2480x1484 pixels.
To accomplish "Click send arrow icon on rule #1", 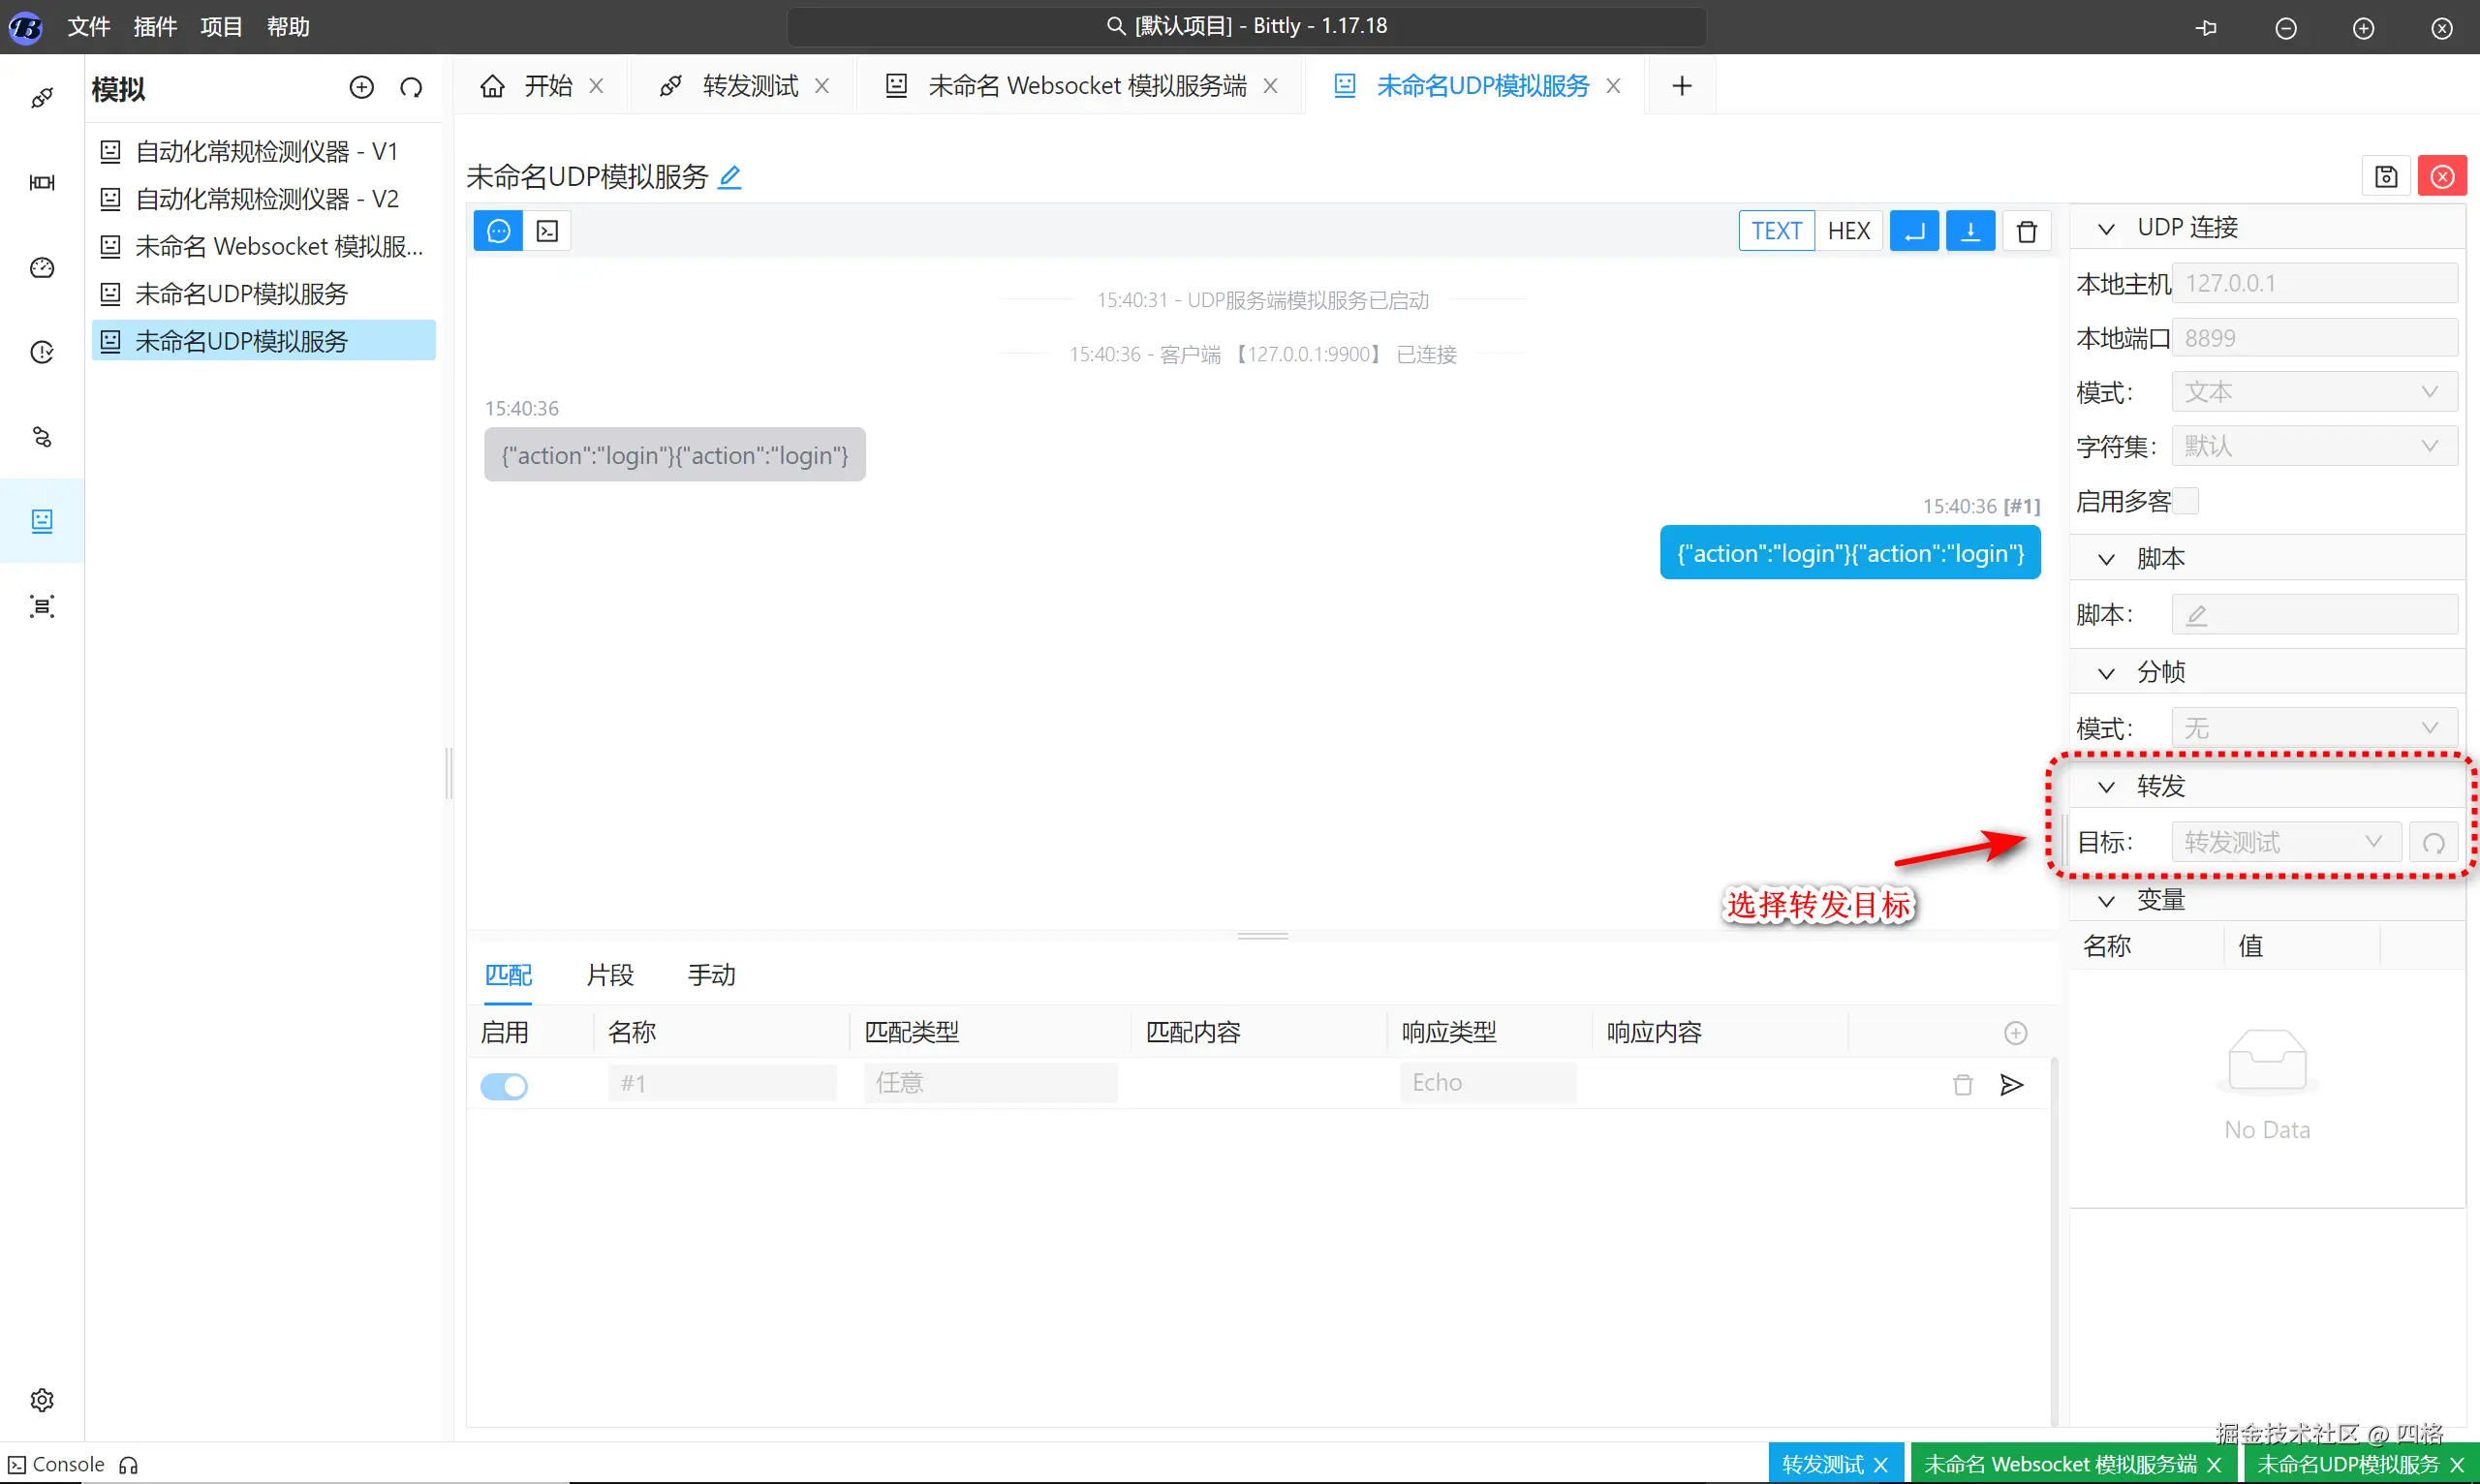I will [x=2011, y=1085].
